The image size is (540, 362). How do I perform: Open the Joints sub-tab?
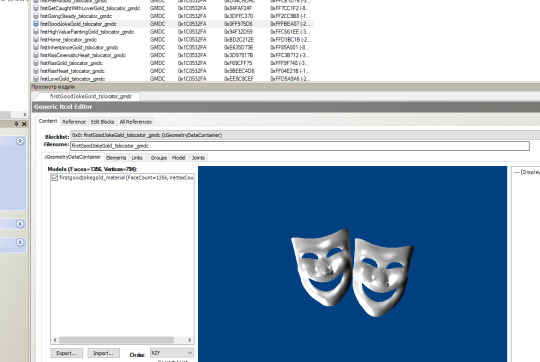(x=198, y=158)
